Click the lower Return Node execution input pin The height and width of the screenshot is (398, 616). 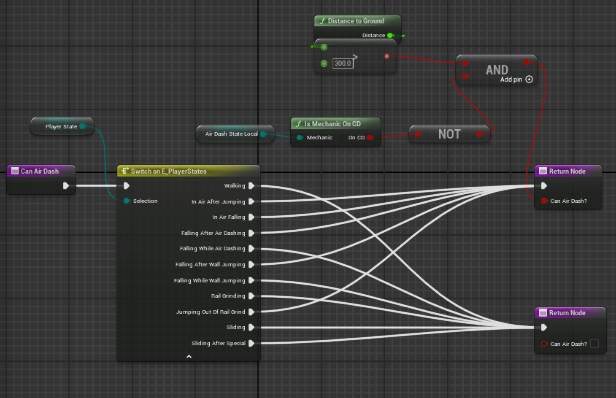point(544,327)
